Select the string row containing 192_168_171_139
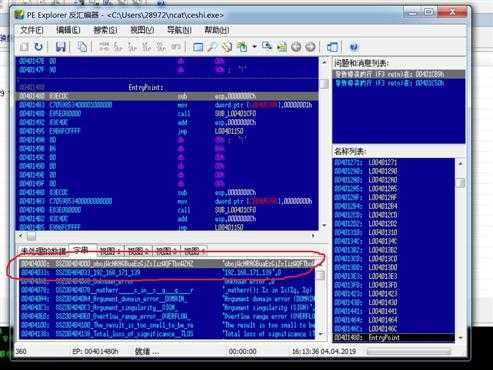The height and width of the screenshot is (370, 493). coord(167,273)
